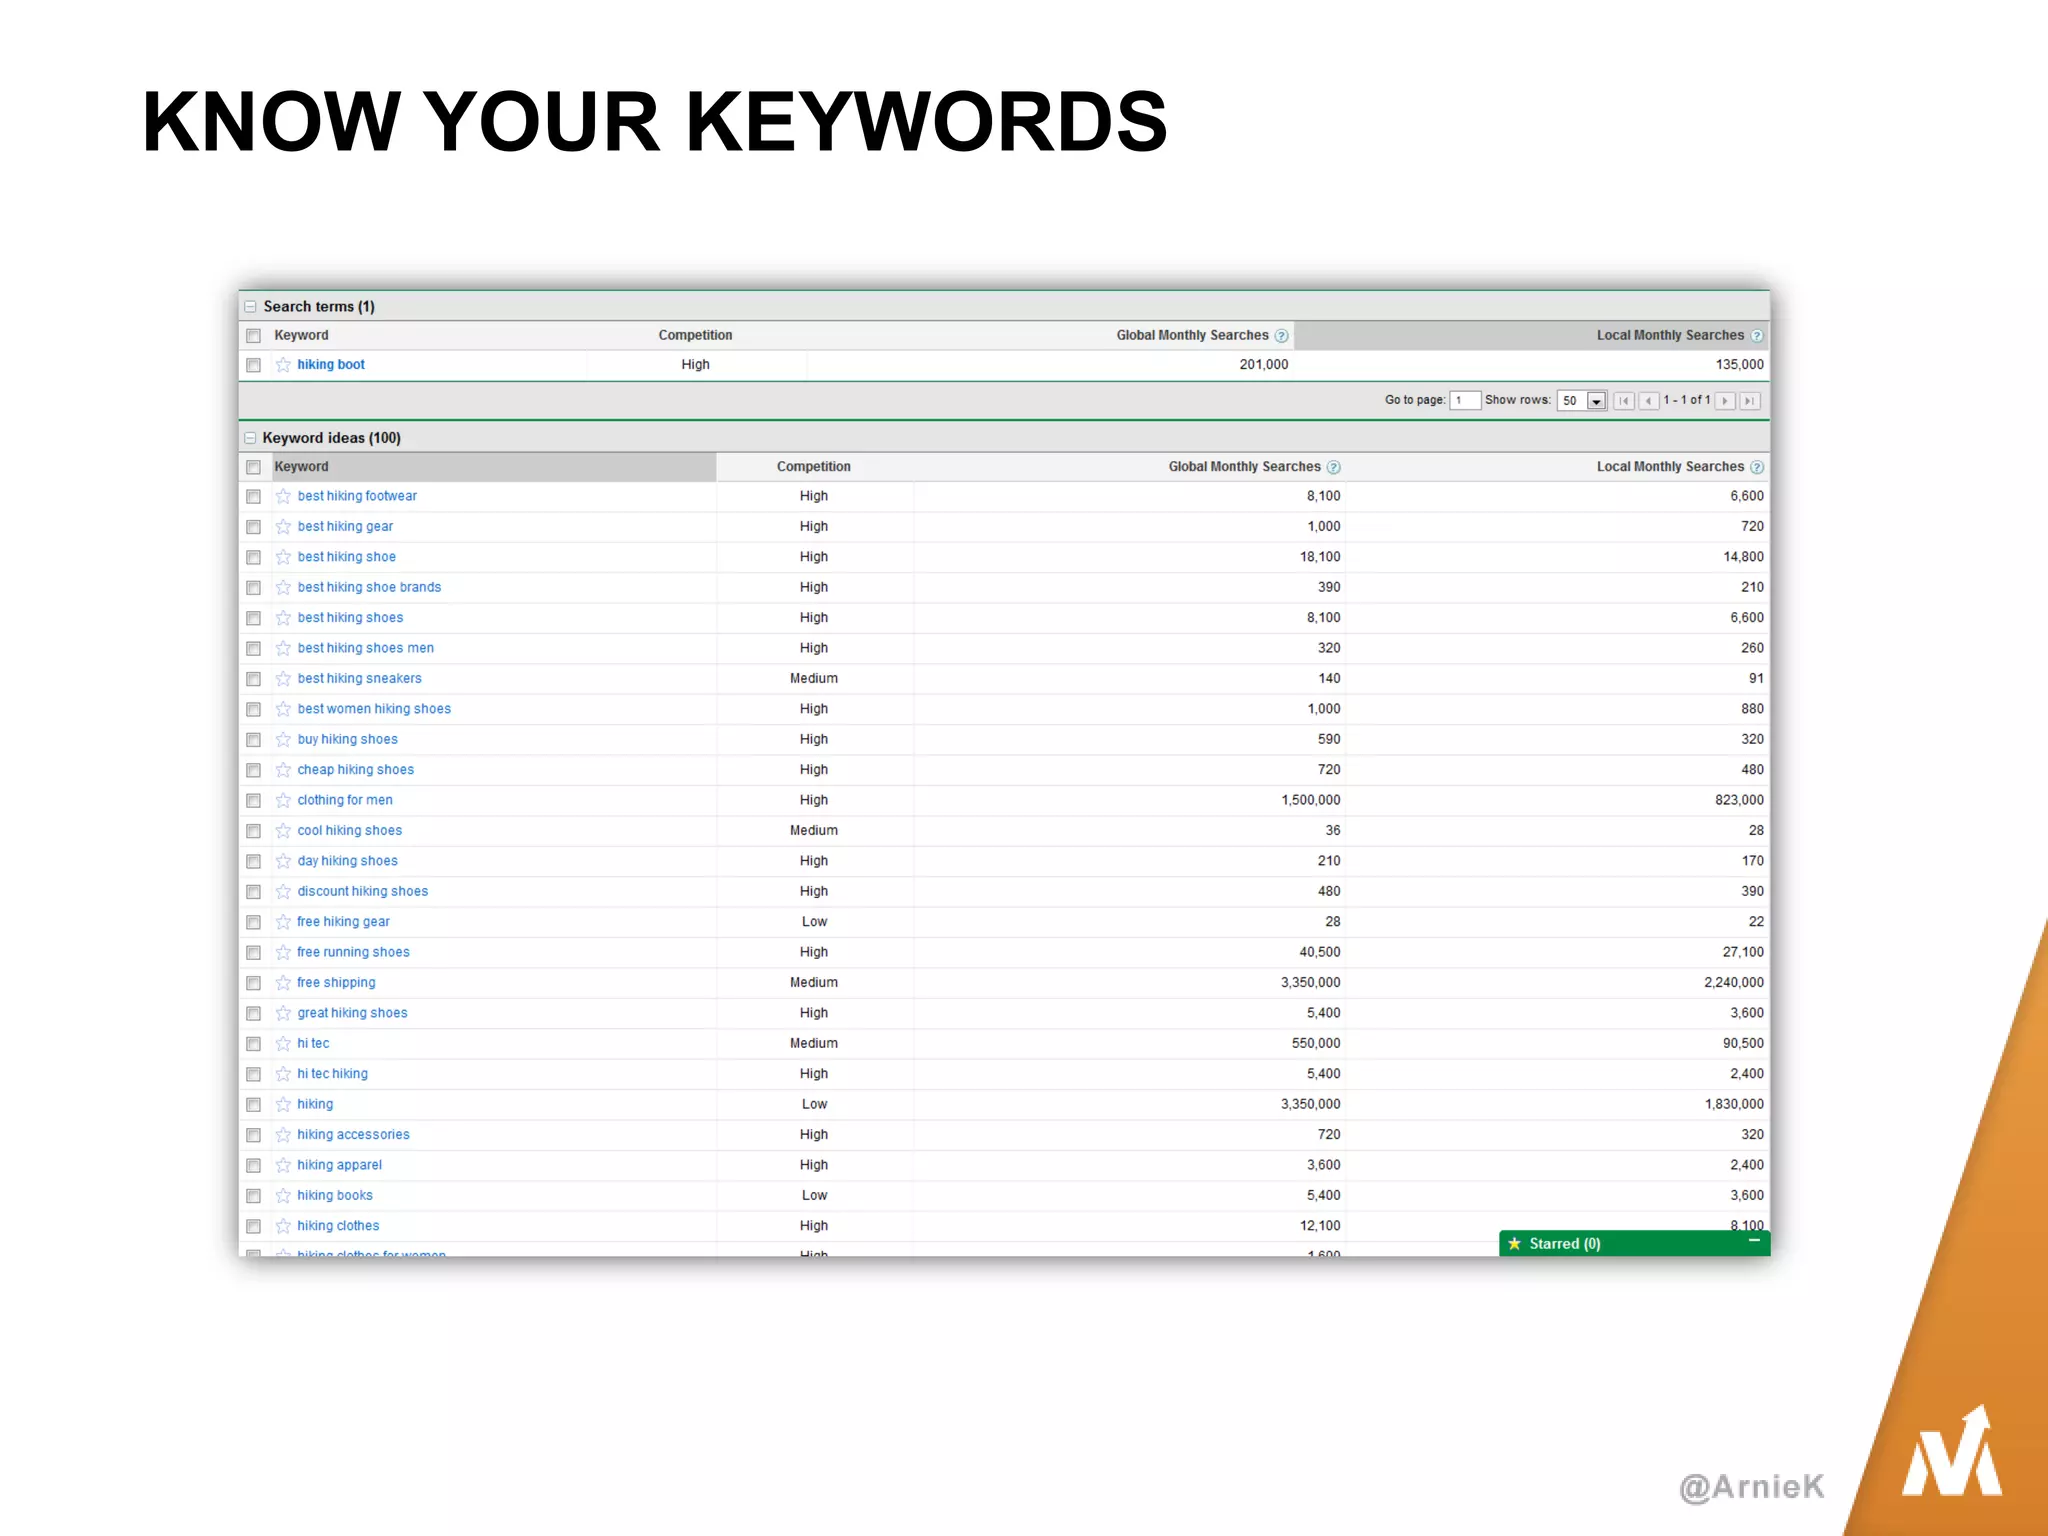This screenshot has height=1536, width=2048.
Task: Collapse the Search terms section
Action: pyautogui.click(x=250, y=307)
